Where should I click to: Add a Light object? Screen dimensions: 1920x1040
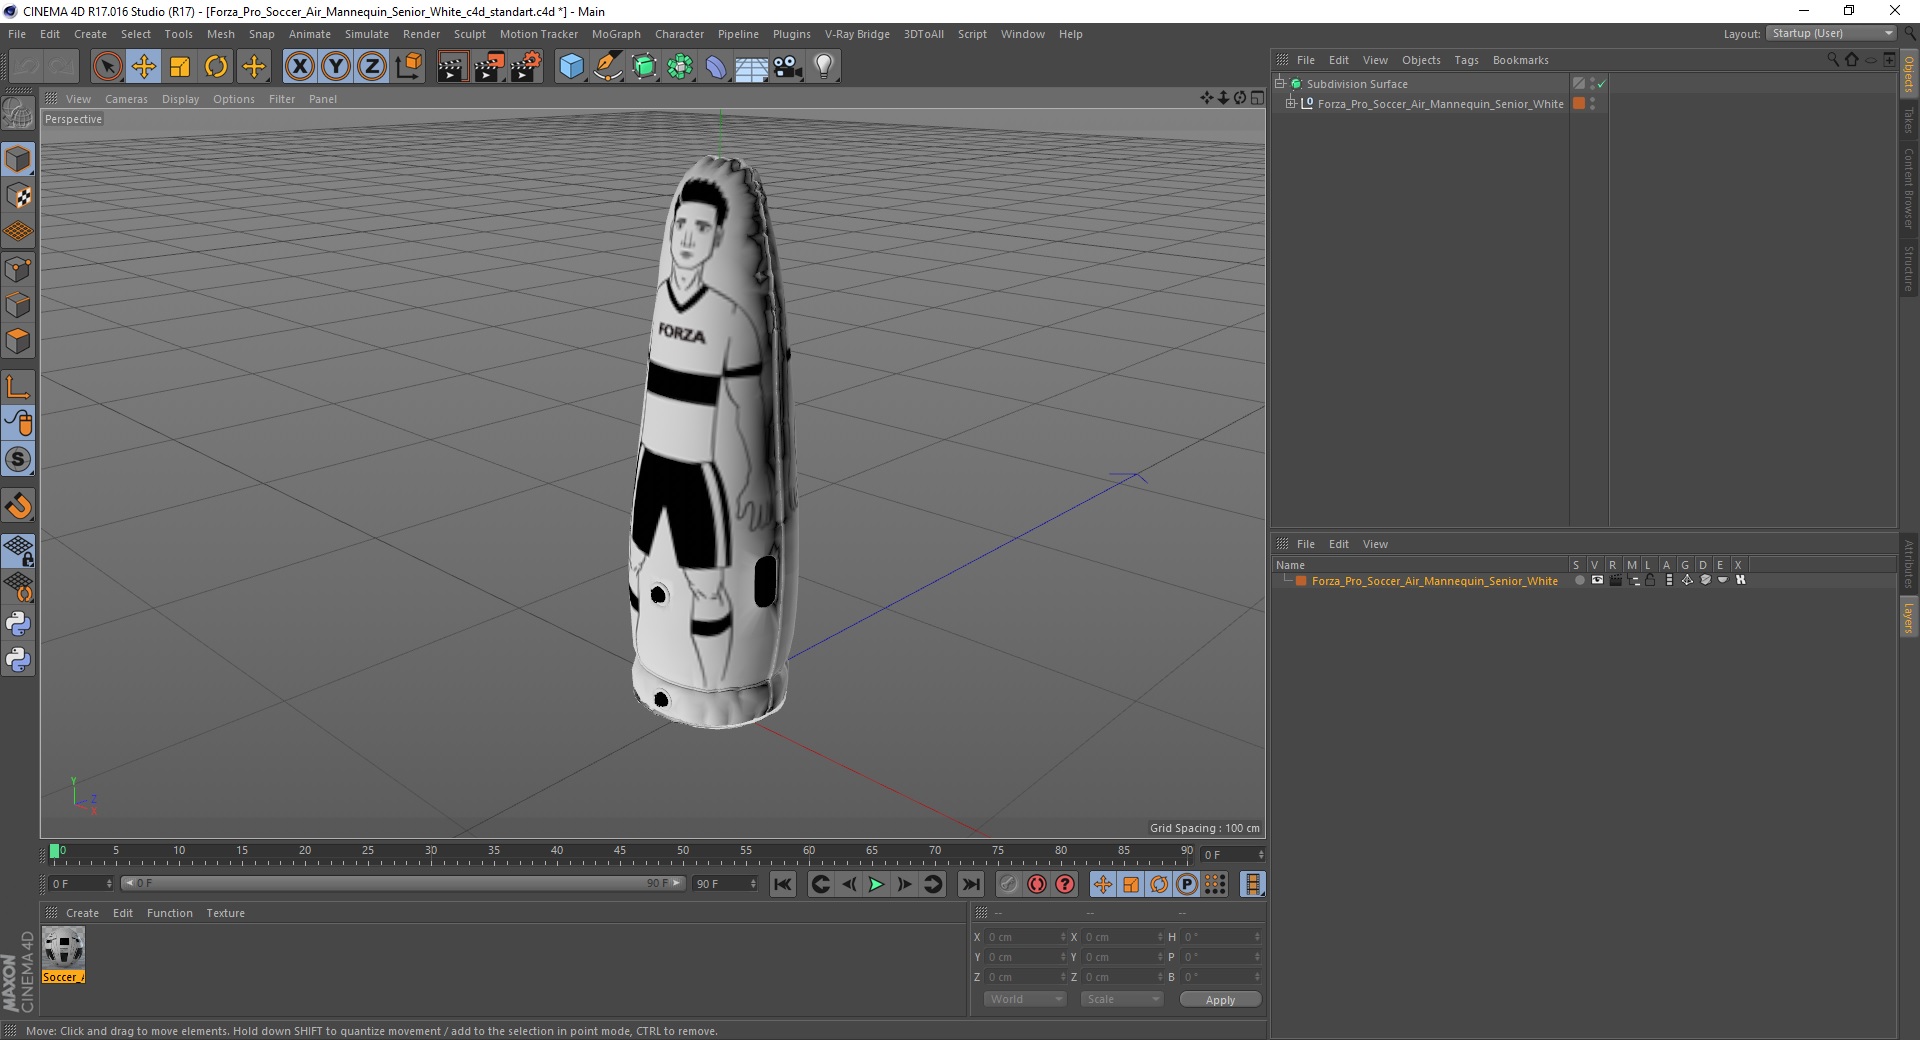824,67
